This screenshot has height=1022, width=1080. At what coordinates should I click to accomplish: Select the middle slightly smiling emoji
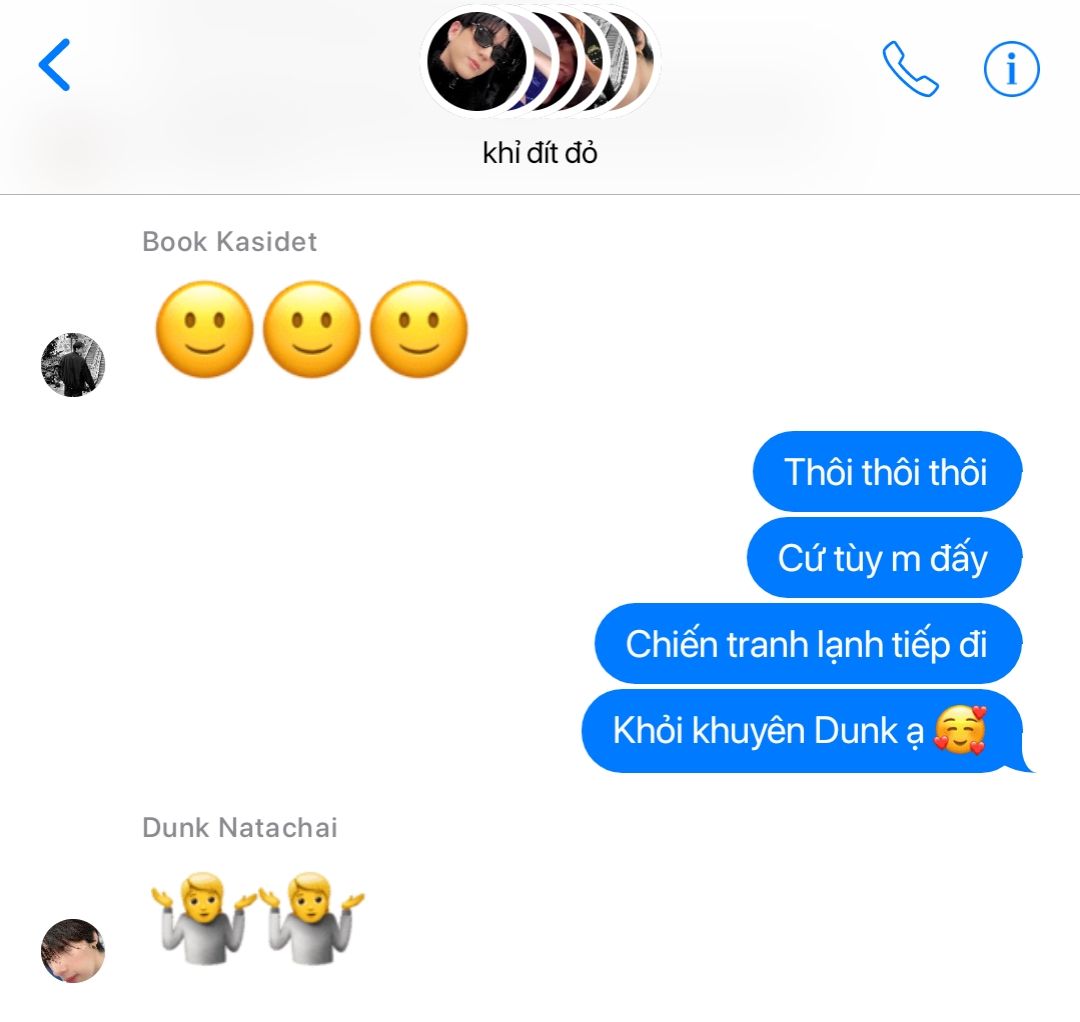[x=311, y=329]
